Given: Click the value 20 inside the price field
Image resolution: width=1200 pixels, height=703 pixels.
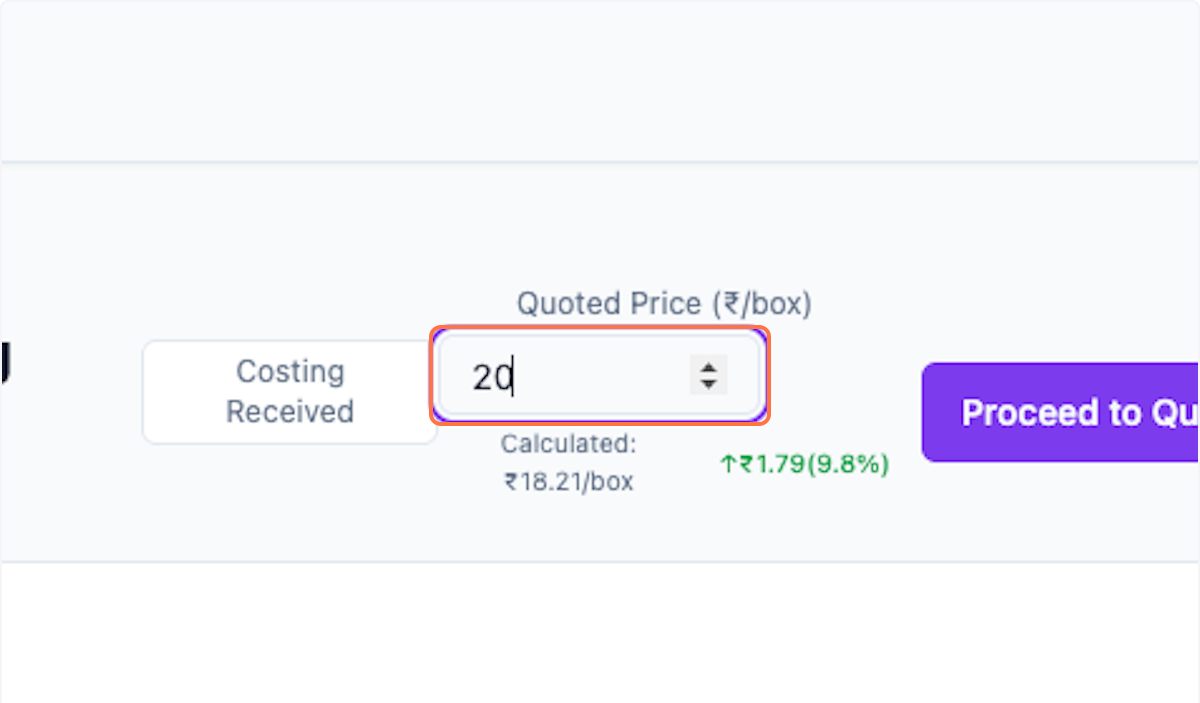Looking at the screenshot, I should [x=491, y=377].
